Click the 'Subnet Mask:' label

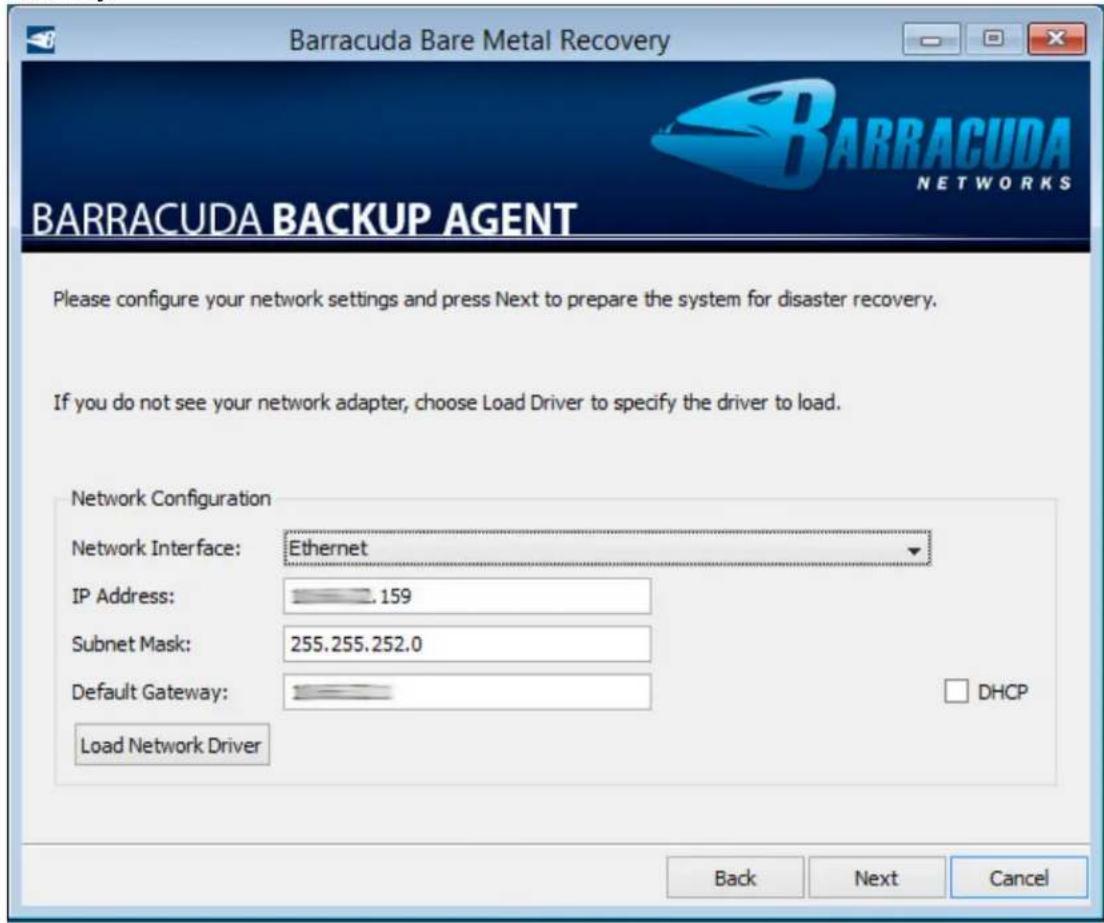click(131, 644)
